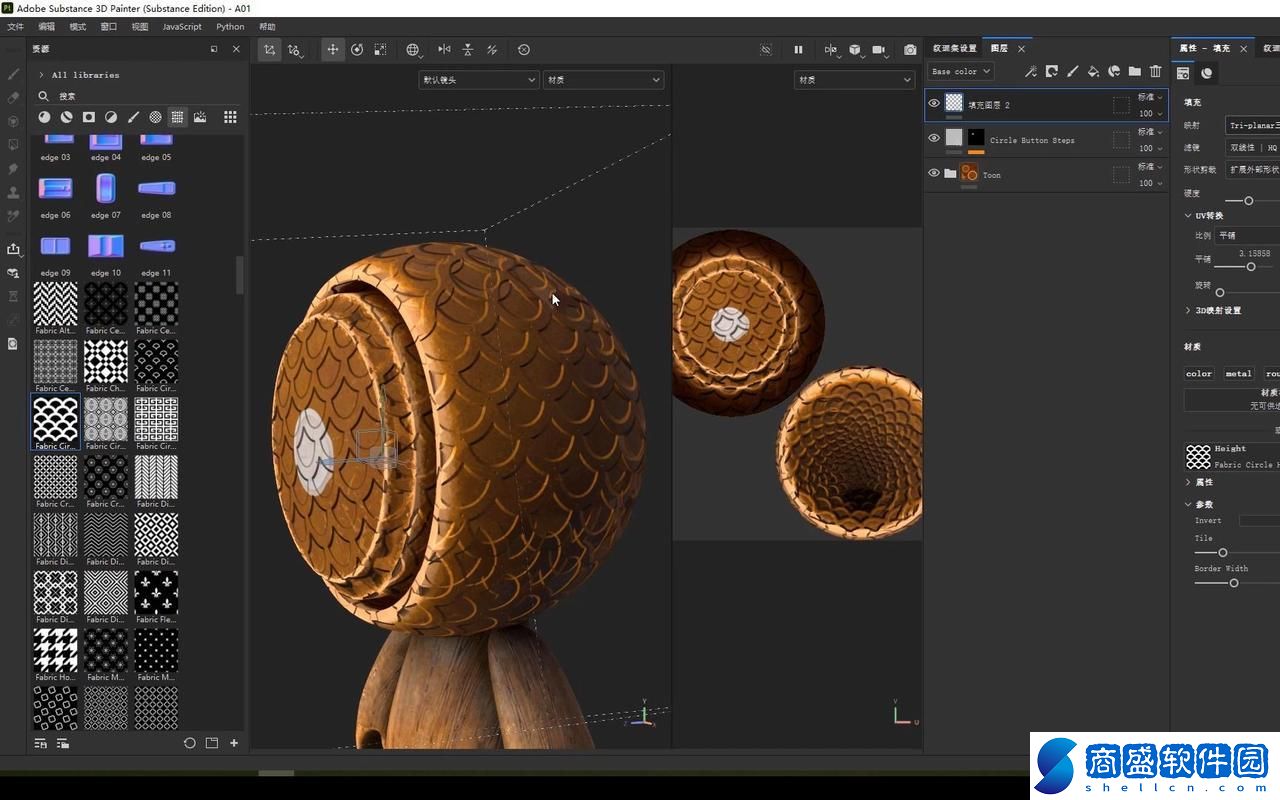Open the 帮助 menu

pos(267,27)
